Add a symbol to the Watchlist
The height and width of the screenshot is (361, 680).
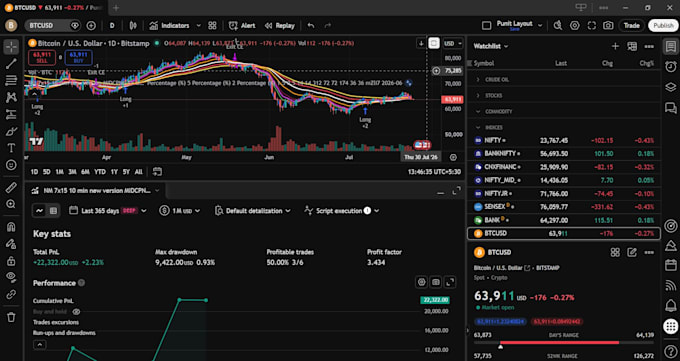tap(615, 46)
